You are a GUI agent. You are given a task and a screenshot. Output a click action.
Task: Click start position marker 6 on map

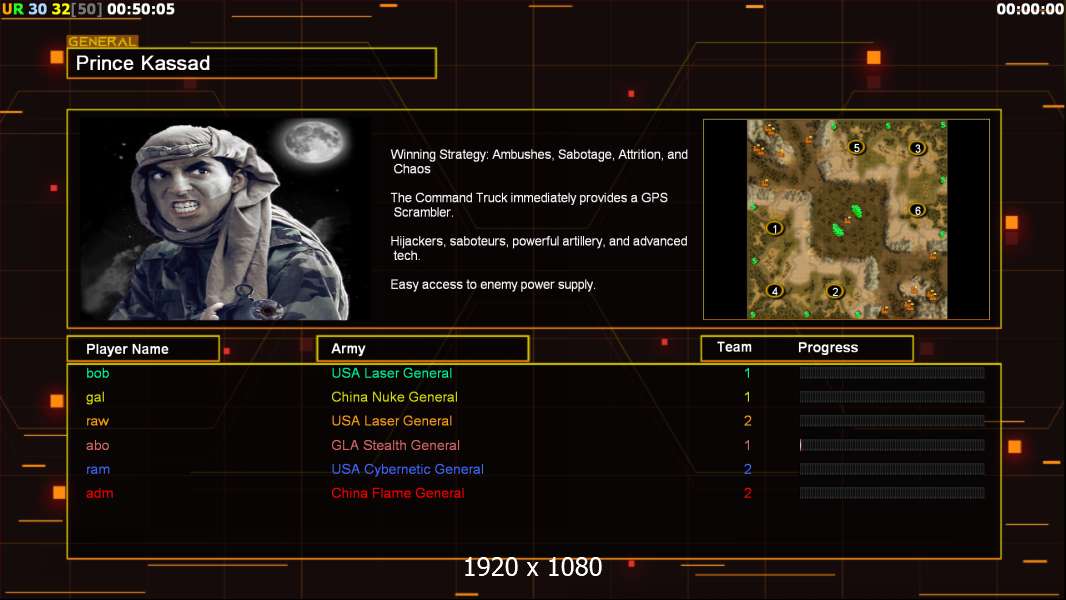coord(917,210)
